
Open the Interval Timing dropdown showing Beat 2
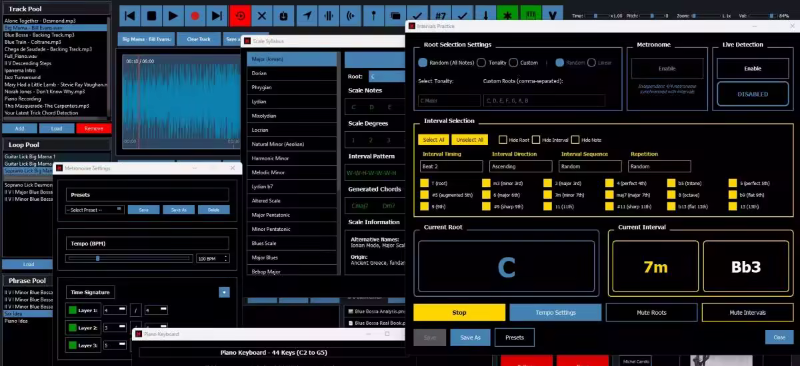click(452, 166)
